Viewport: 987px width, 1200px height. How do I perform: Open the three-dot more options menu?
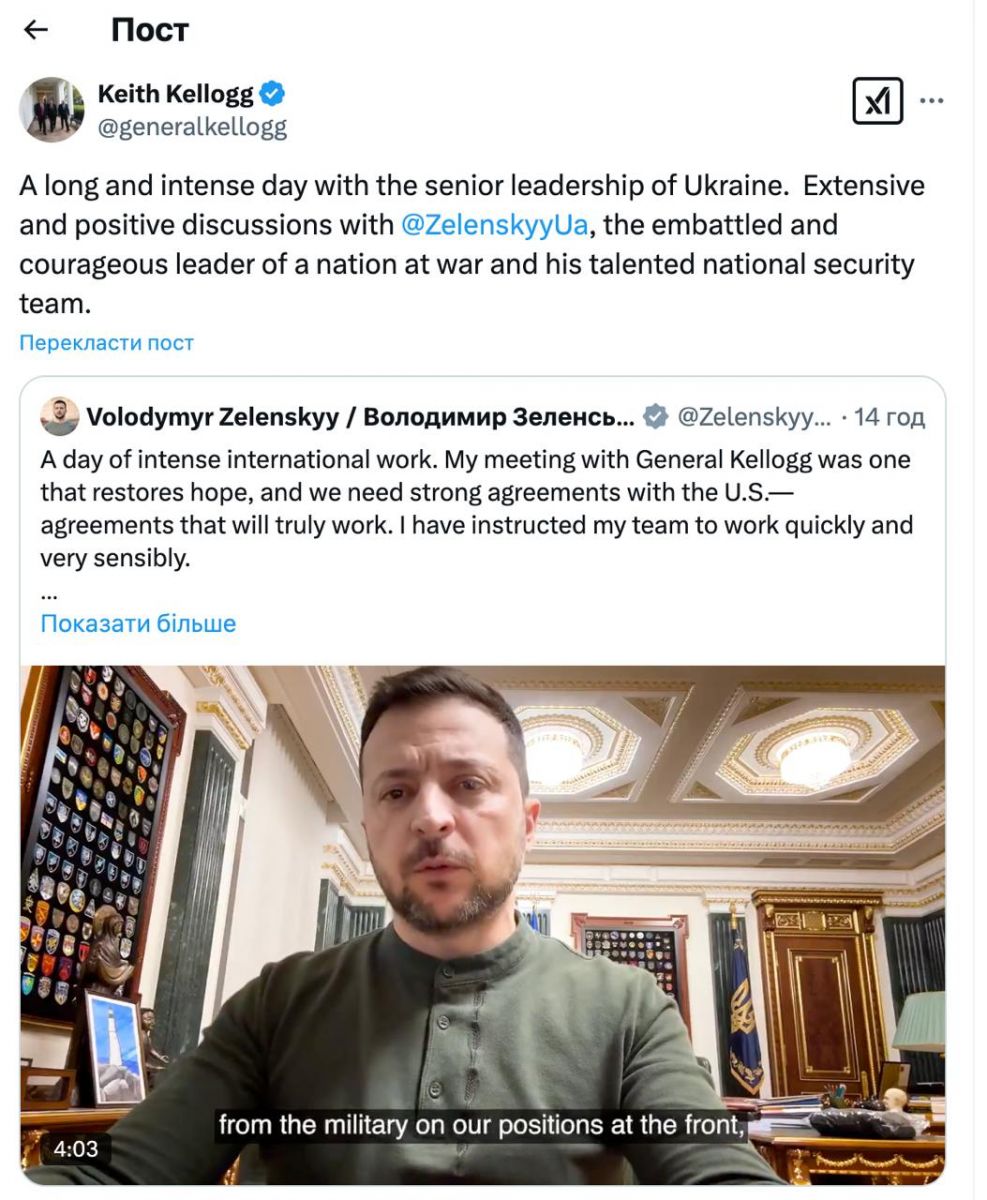931,101
